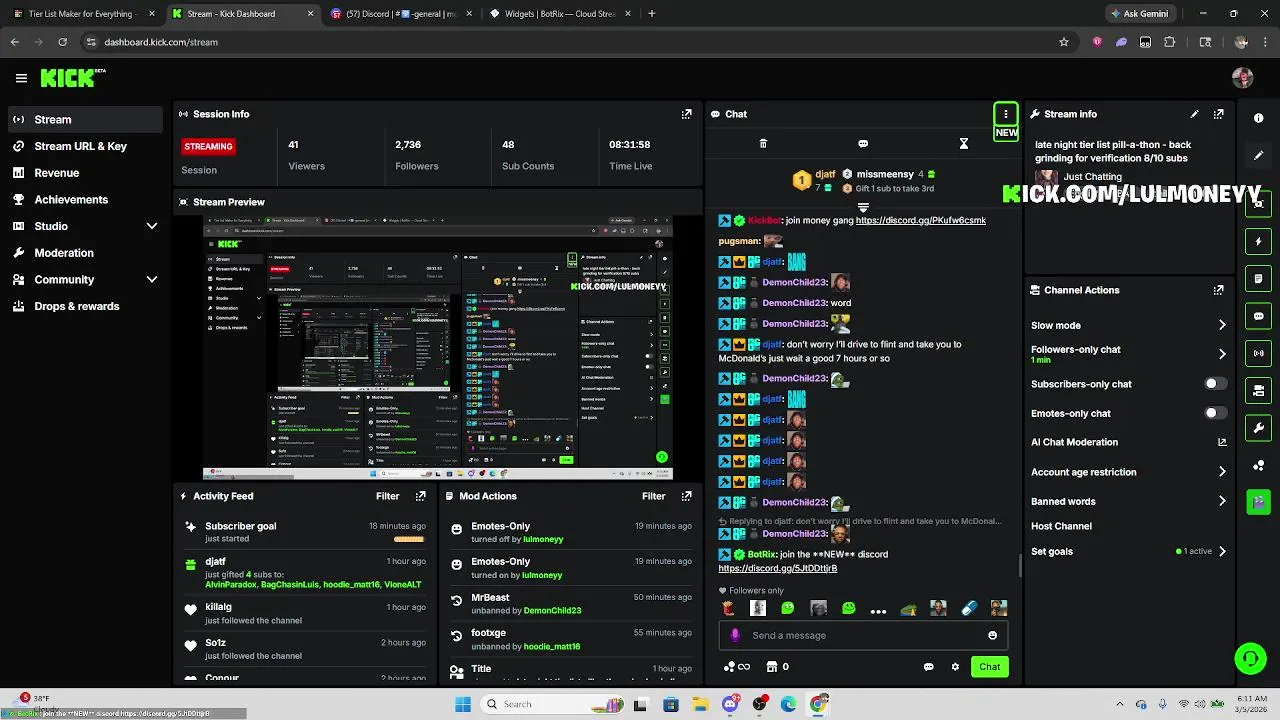Click the info icon in right sidebar
The image size is (1280, 720).
tap(1258, 118)
